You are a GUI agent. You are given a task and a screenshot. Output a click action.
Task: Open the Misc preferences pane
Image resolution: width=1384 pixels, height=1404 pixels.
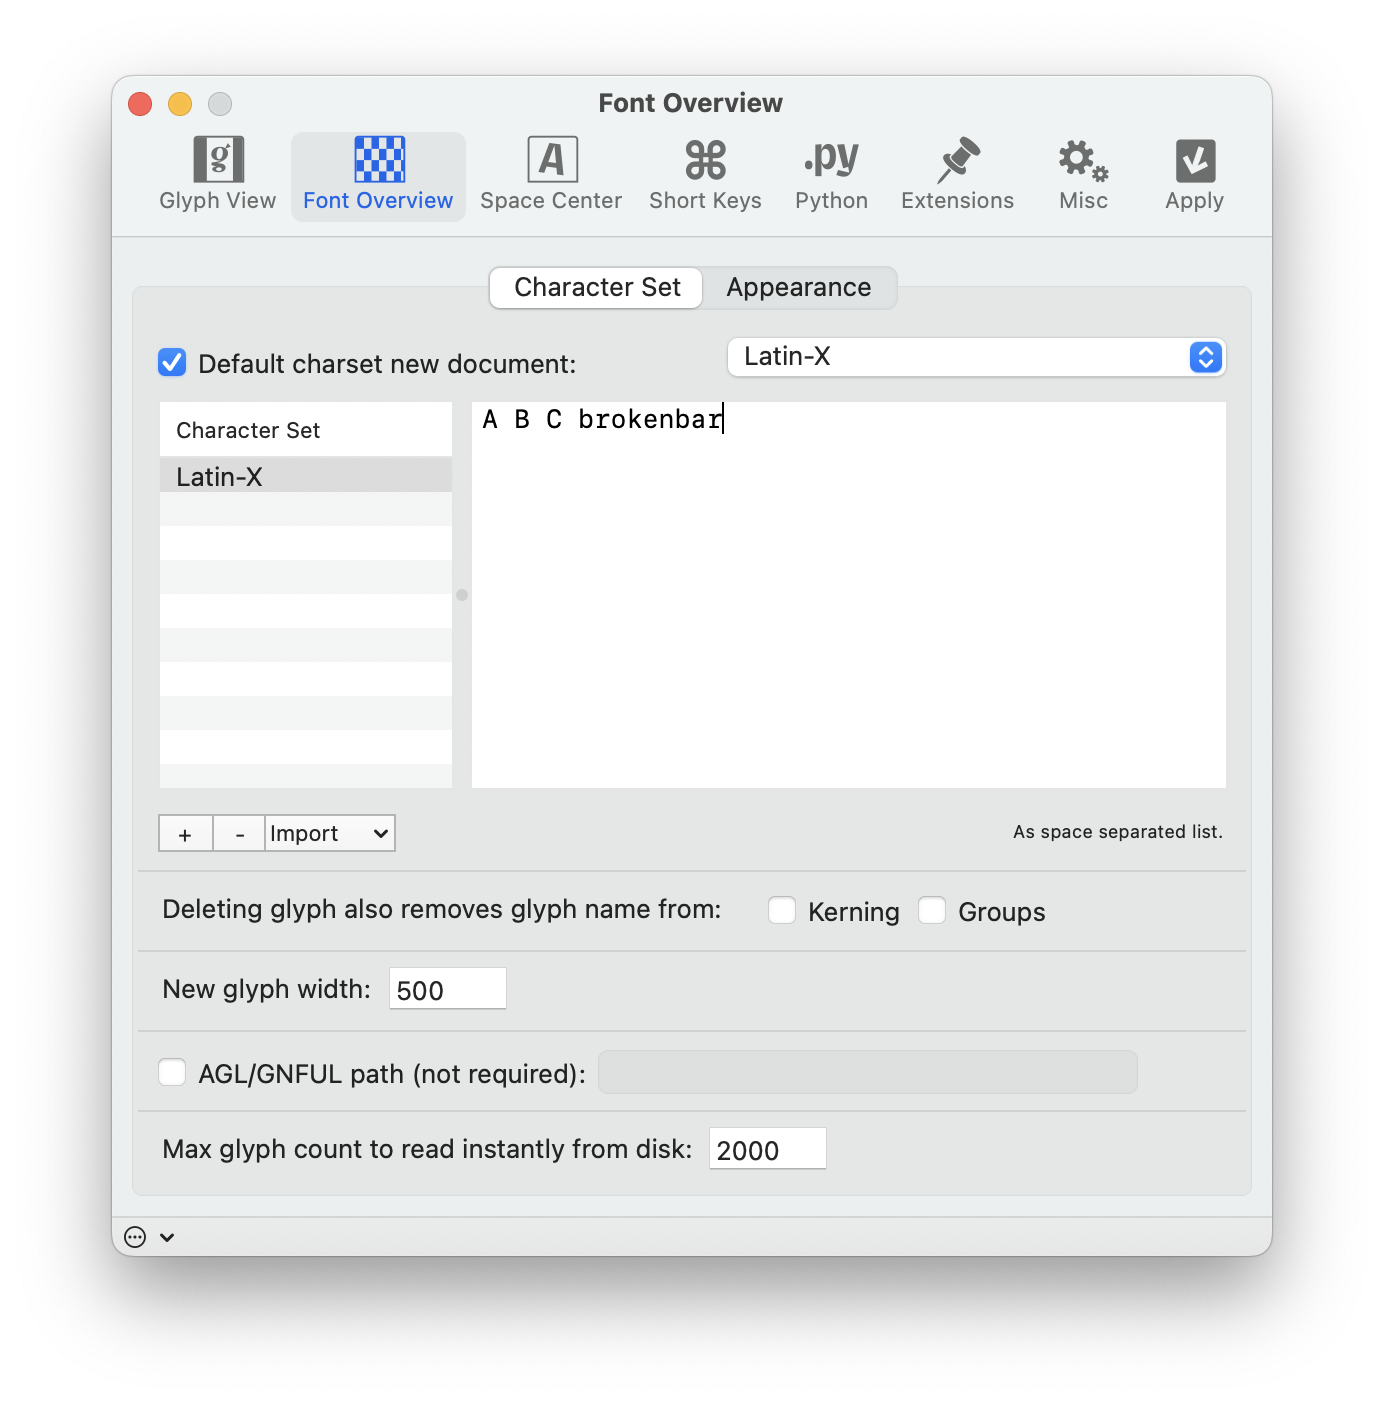(x=1083, y=175)
